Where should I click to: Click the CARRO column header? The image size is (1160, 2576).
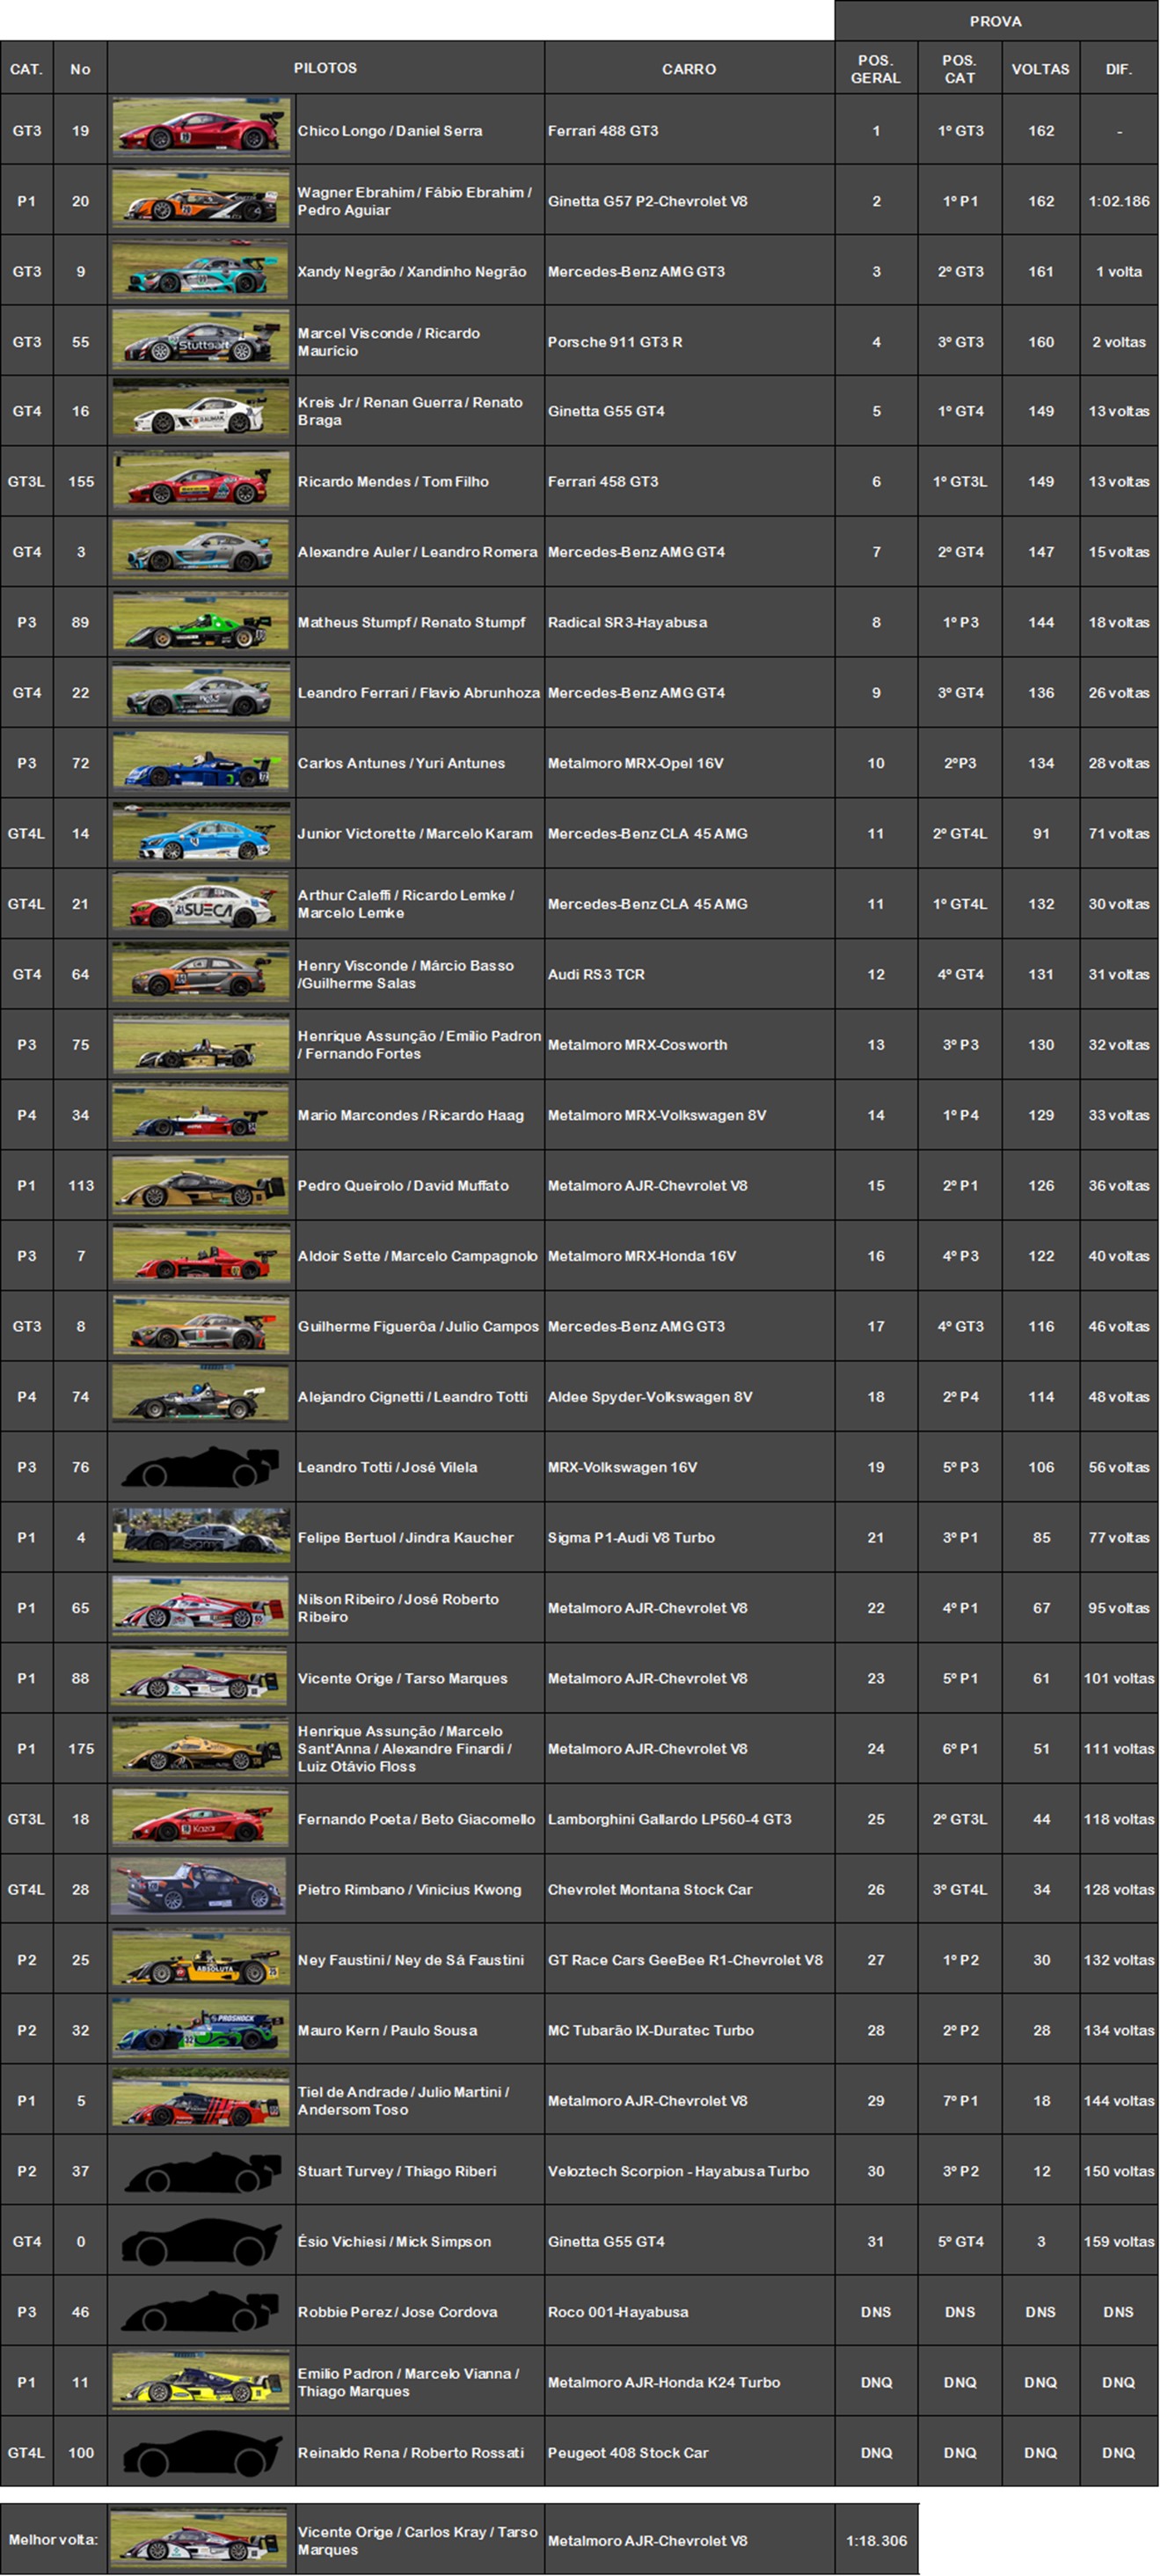coord(689,68)
